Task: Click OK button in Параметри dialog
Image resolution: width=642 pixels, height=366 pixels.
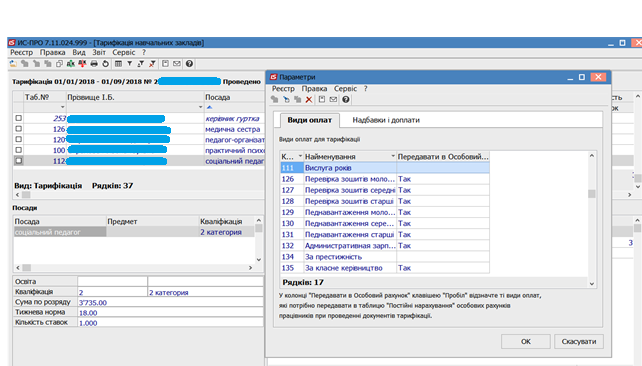Action: pos(526,341)
